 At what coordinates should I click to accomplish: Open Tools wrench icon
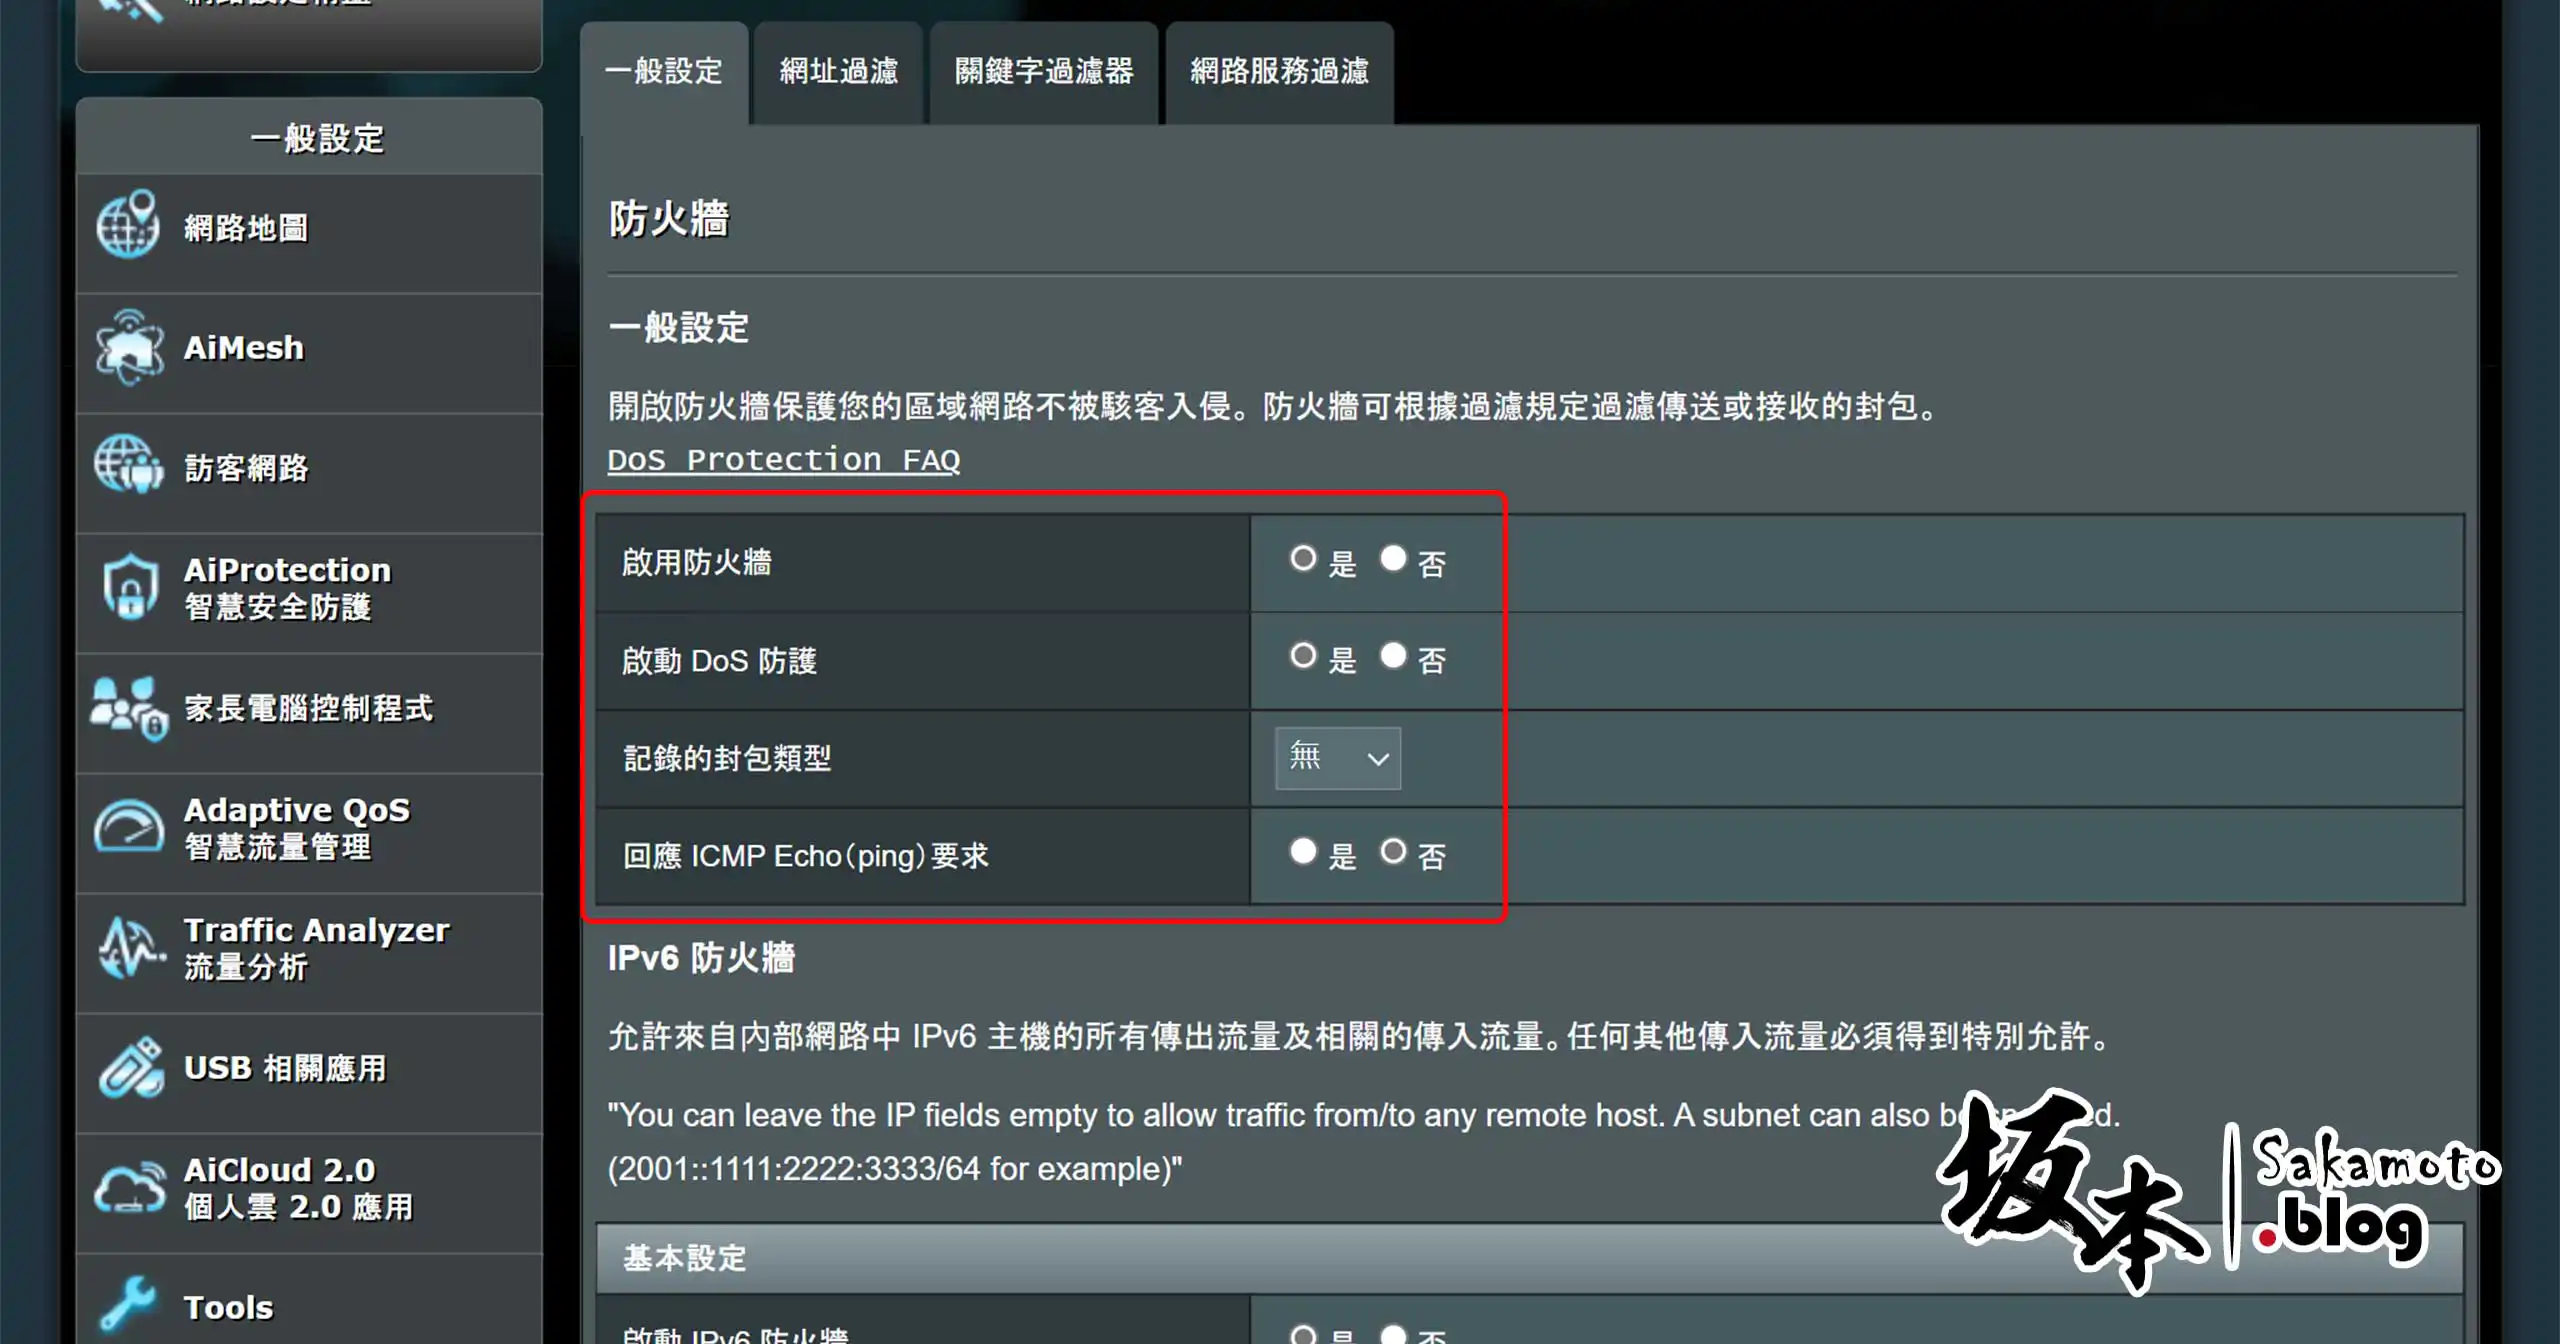[128, 1304]
